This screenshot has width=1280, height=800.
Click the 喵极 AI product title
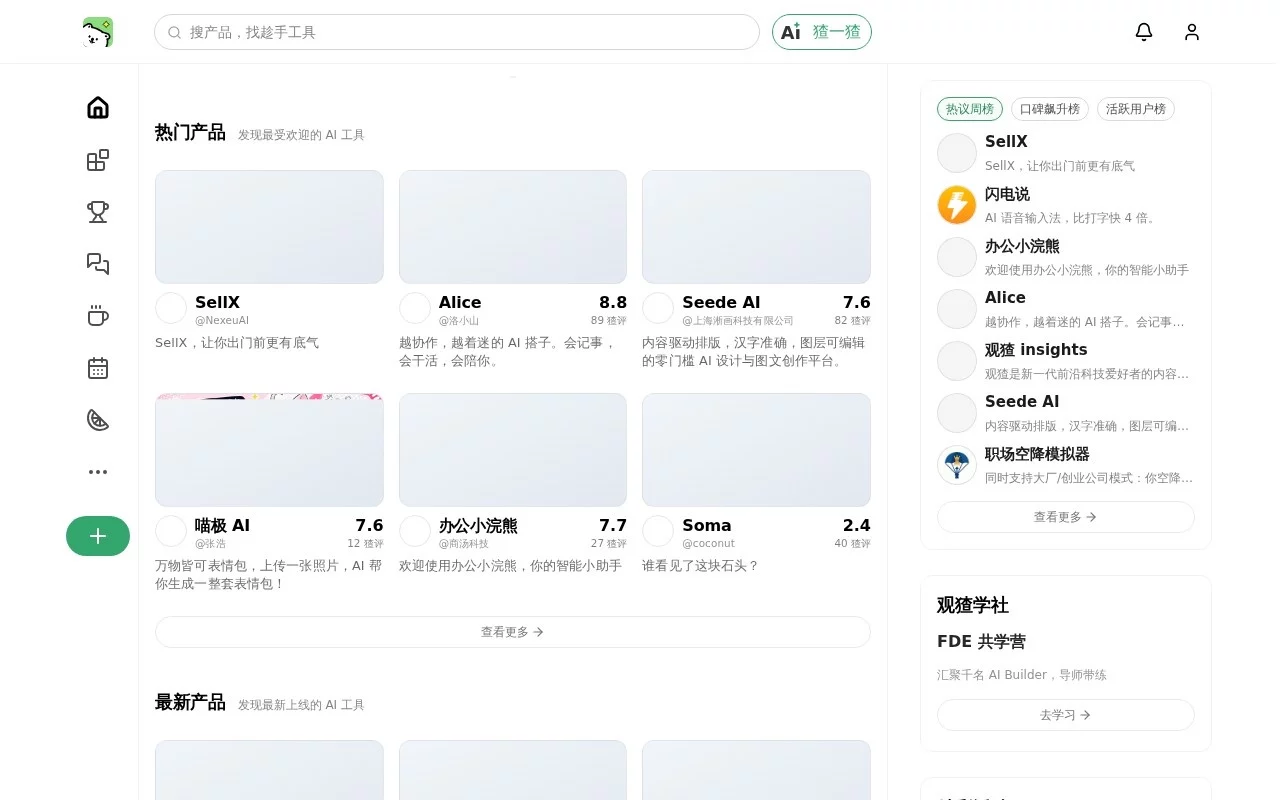click(222, 525)
